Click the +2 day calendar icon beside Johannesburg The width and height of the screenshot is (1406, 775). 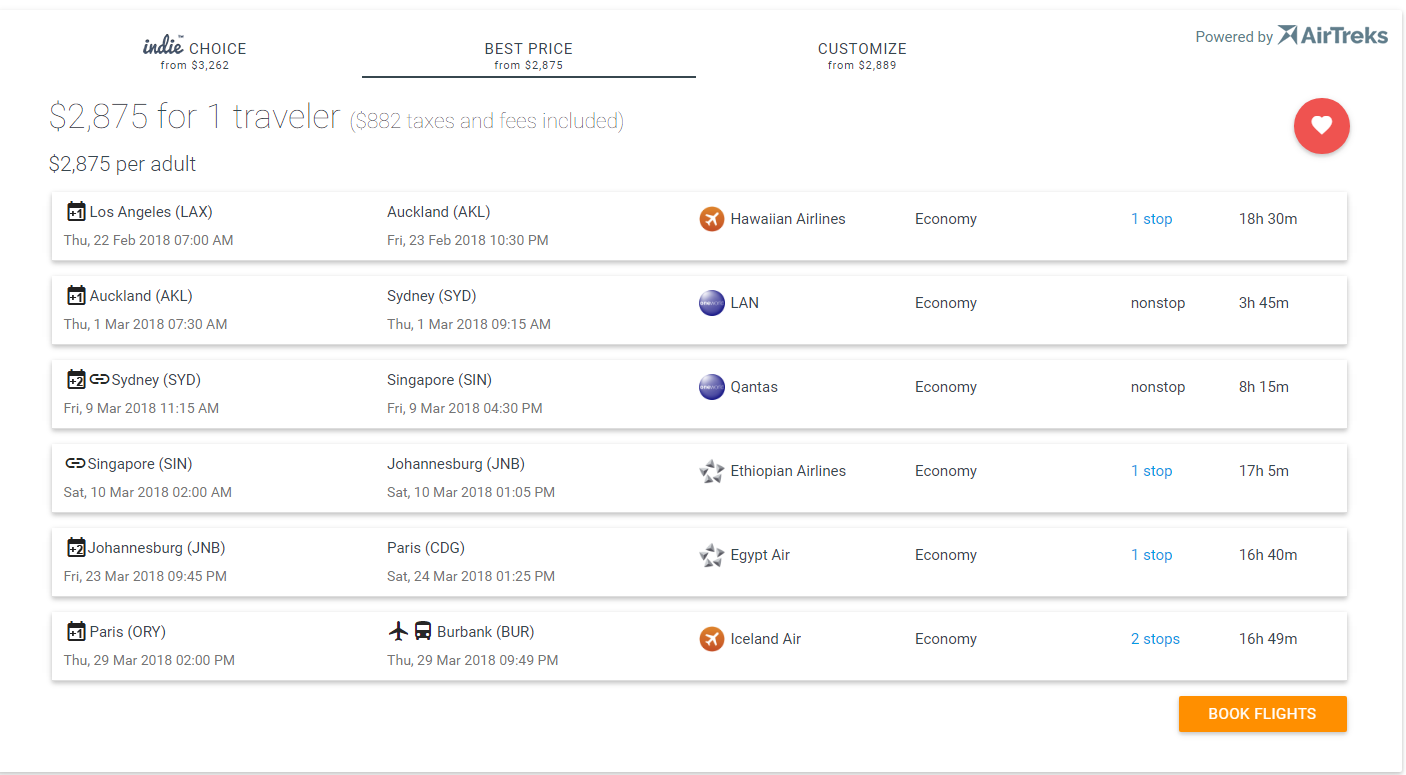pos(76,548)
